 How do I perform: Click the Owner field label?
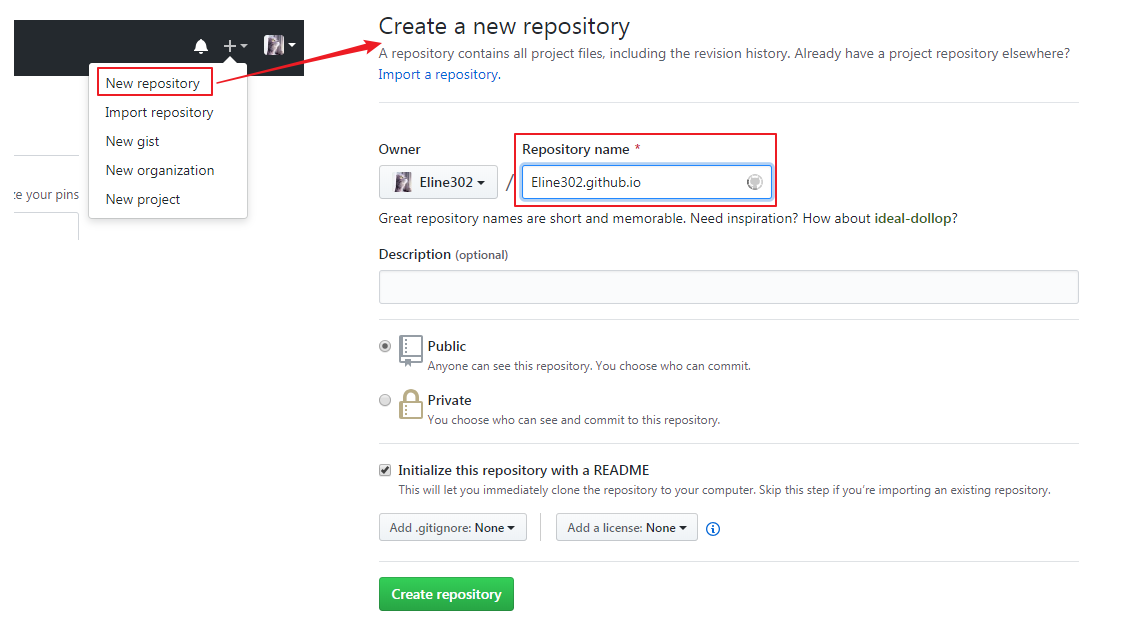(x=399, y=149)
